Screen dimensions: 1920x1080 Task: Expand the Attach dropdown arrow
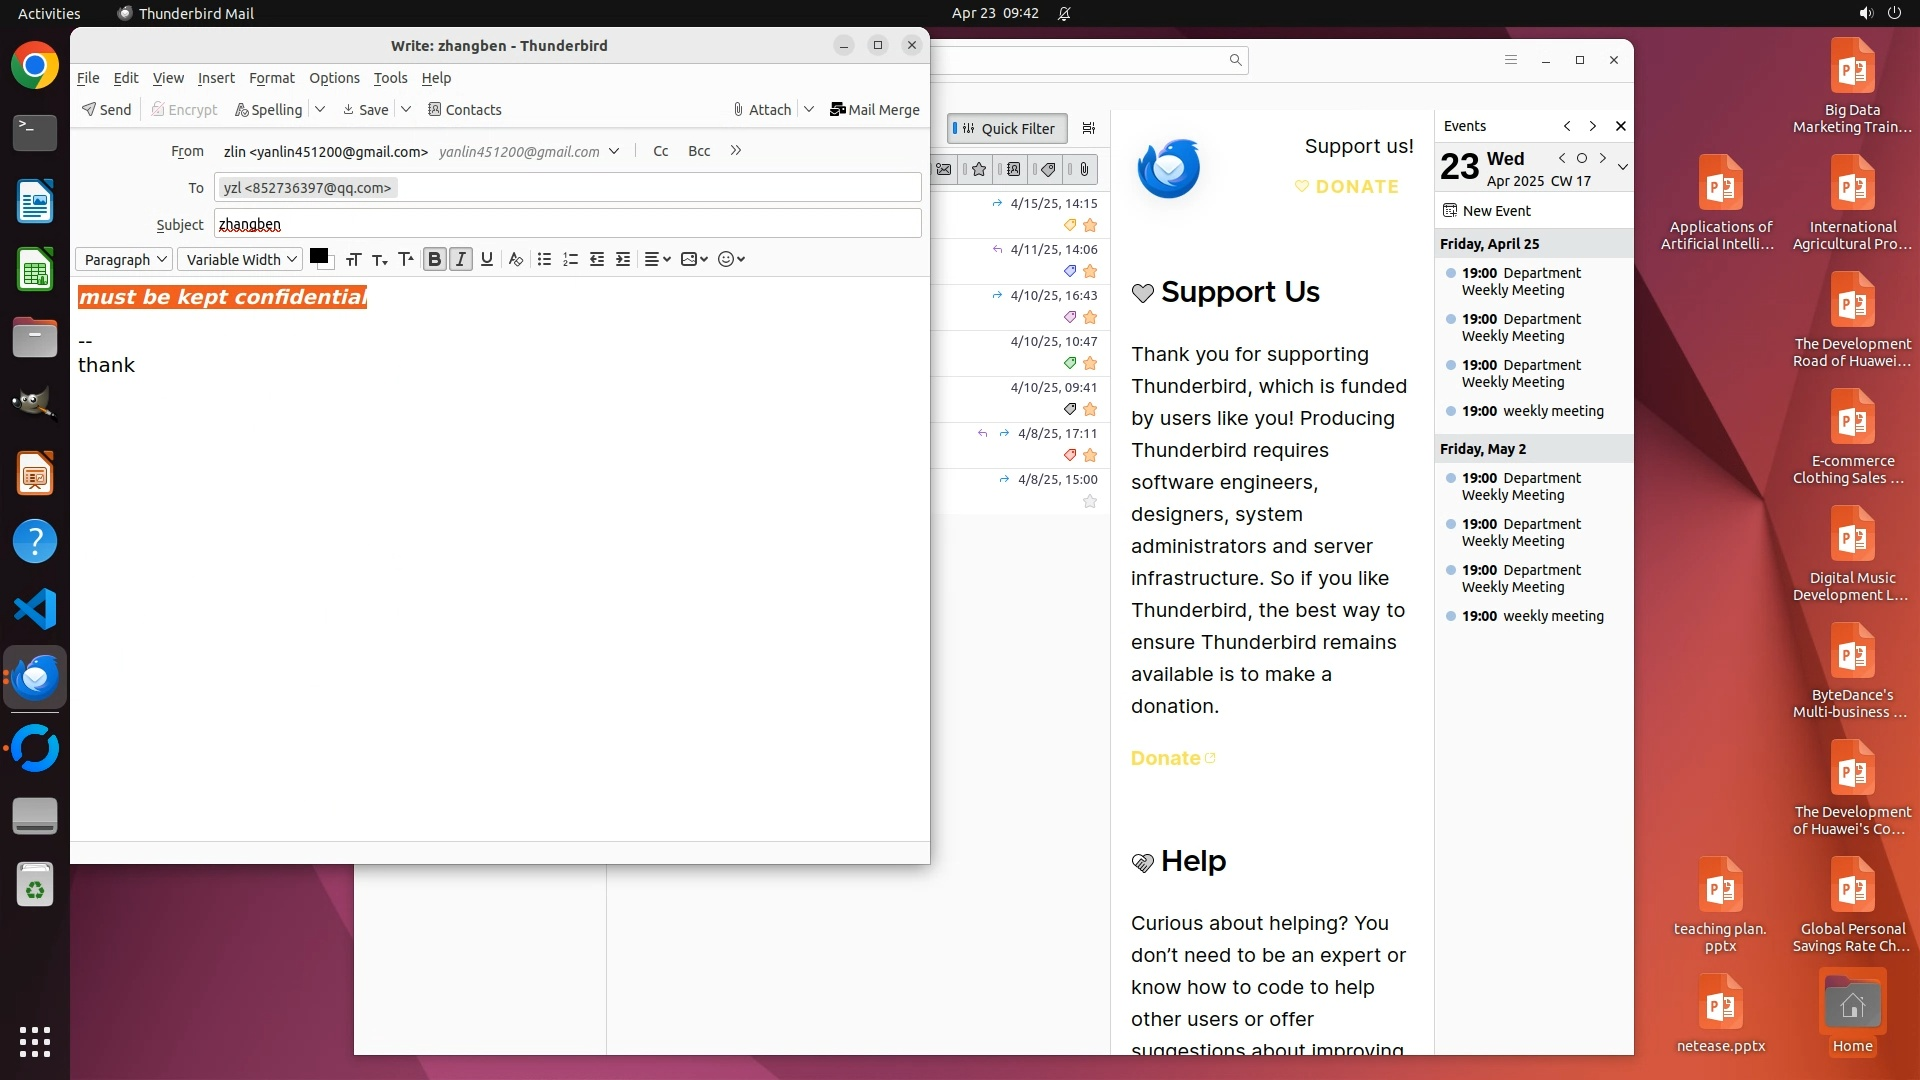pos(809,110)
